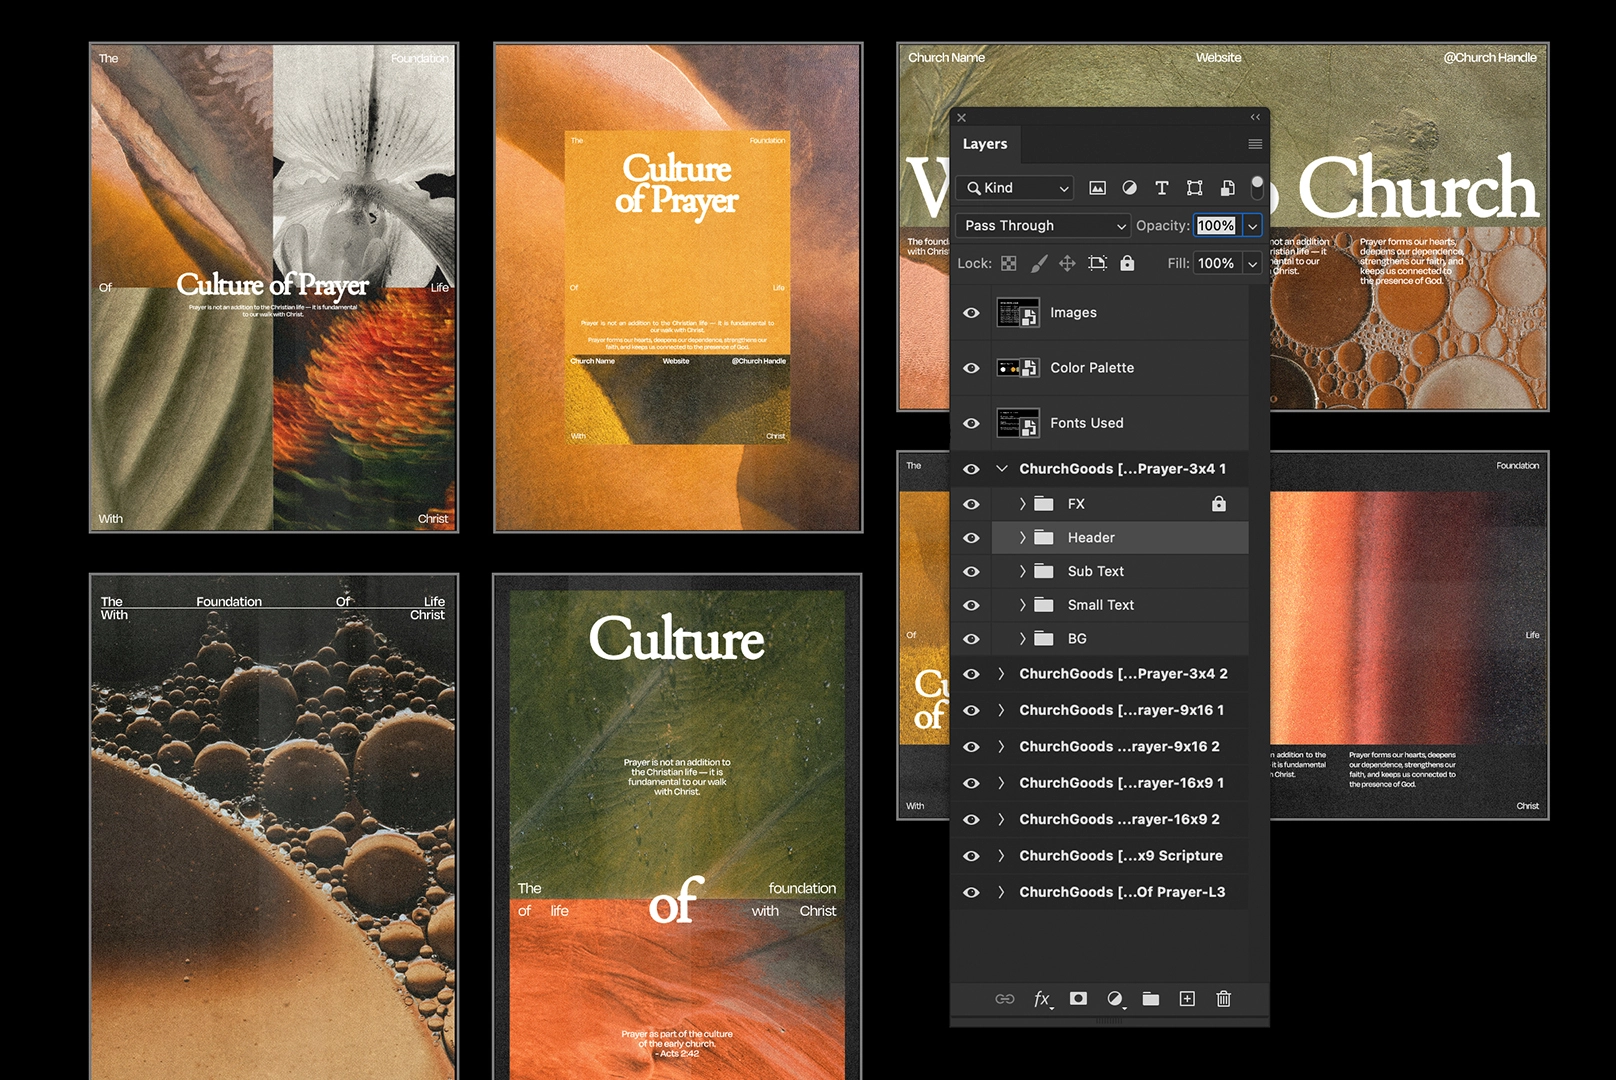Expand the BG group
Screen dimensions: 1616x1080
point(1022,639)
